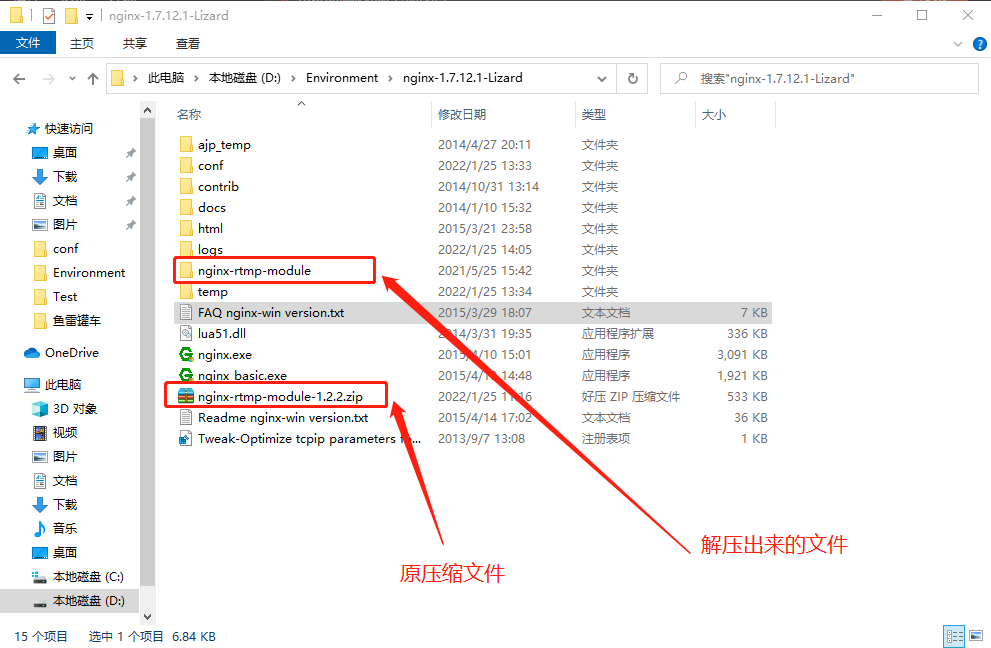
Task: Click 此电脑 in the address breadcrumb
Action: (x=166, y=78)
